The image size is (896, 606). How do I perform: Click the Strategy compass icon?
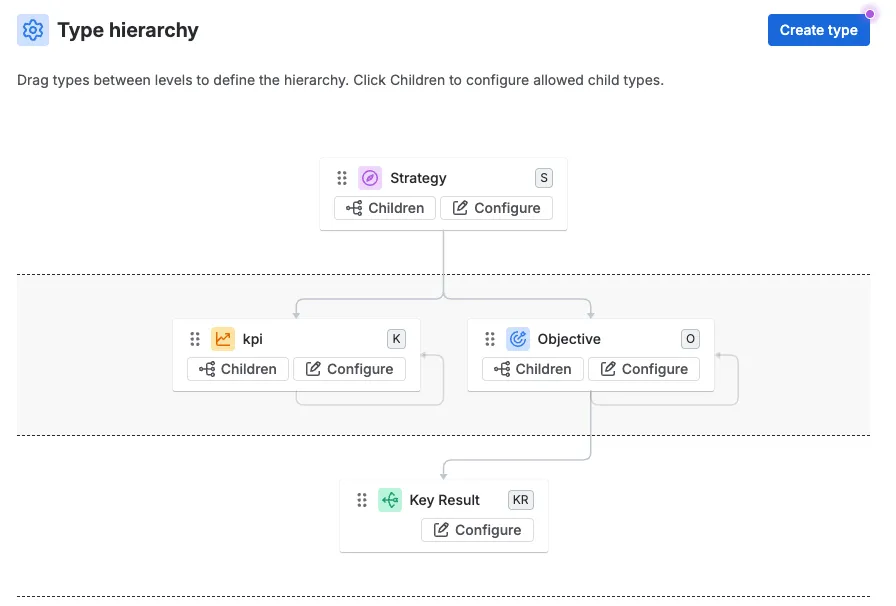click(x=370, y=178)
